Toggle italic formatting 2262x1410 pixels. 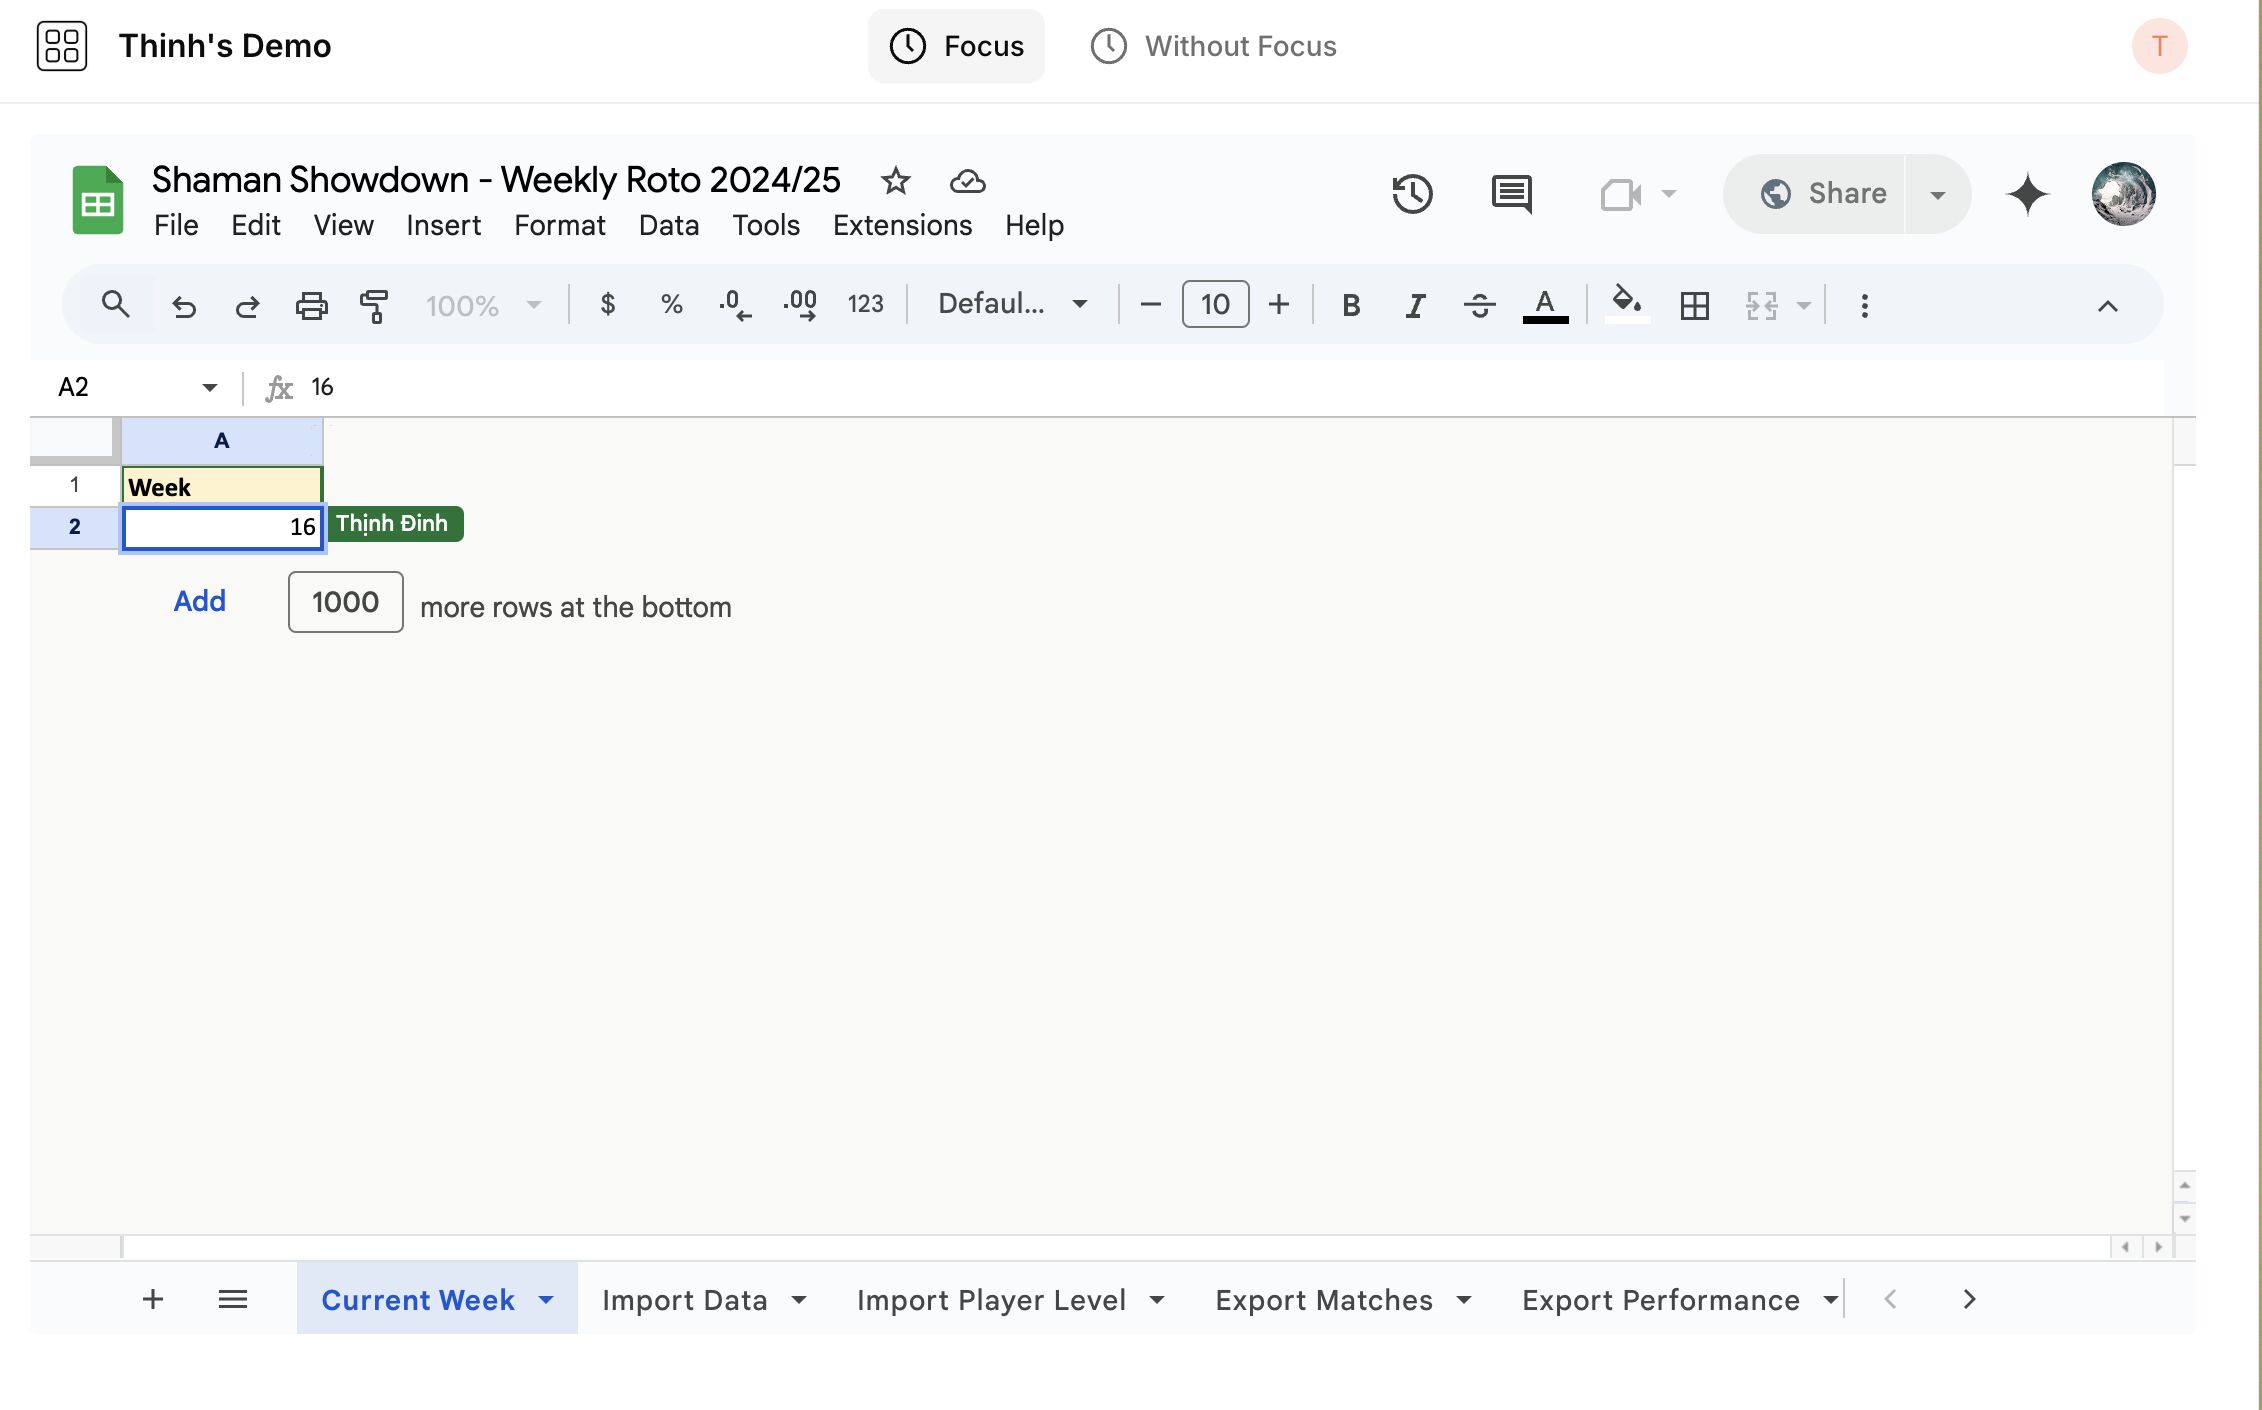coord(1415,305)
